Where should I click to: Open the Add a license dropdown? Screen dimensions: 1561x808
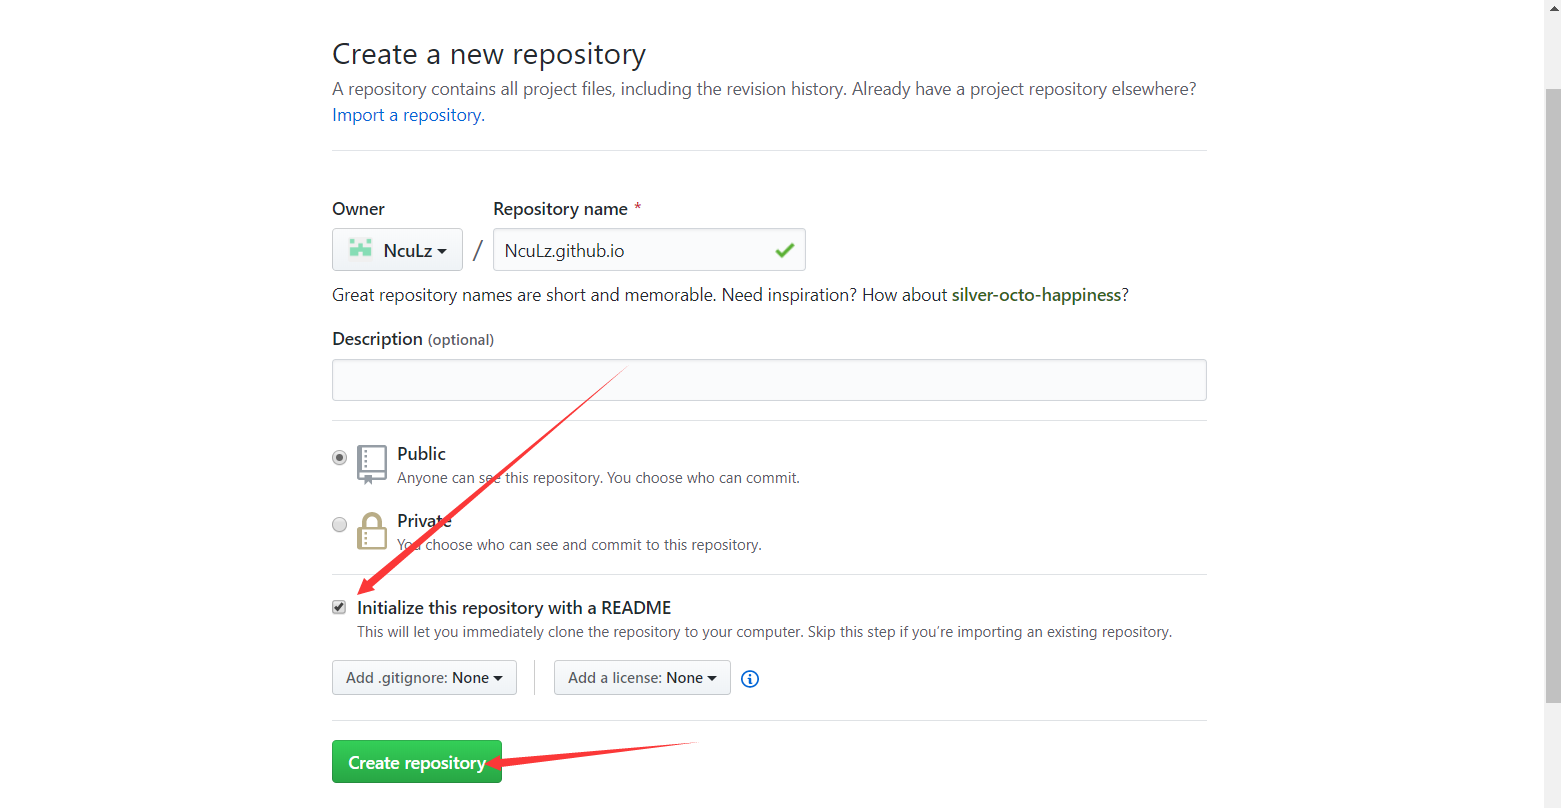coord(642,677)
